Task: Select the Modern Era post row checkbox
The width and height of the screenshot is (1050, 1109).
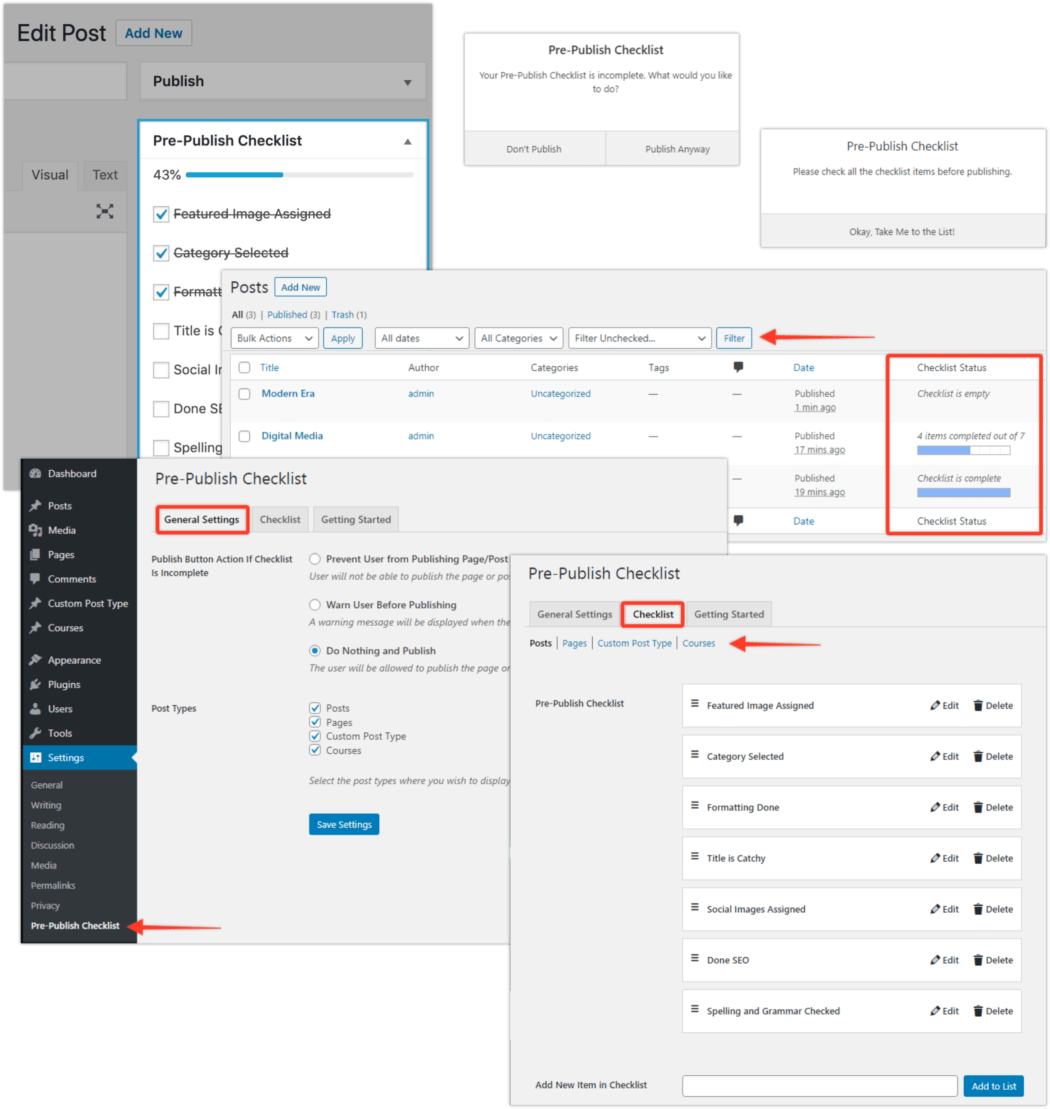Action: tap(244, 394)
